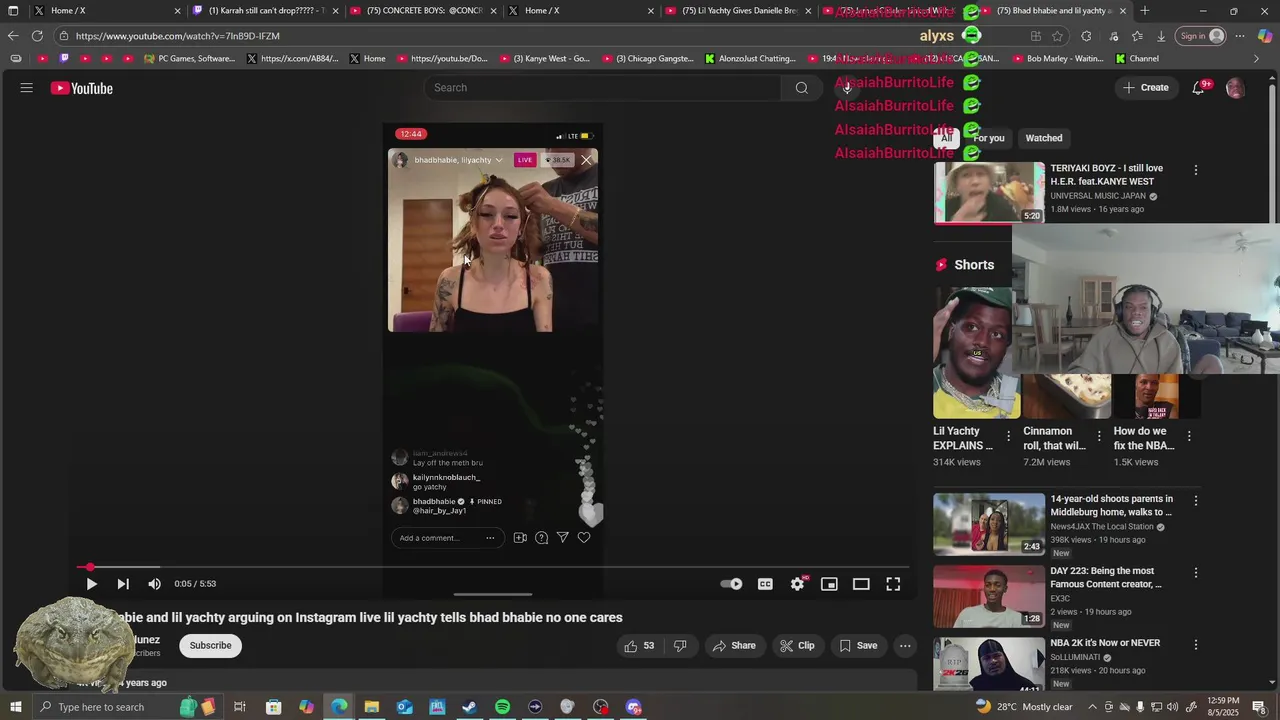Close the Instagram live overlay X
The image size is (1280, 720).
click(x=587, y=160)
